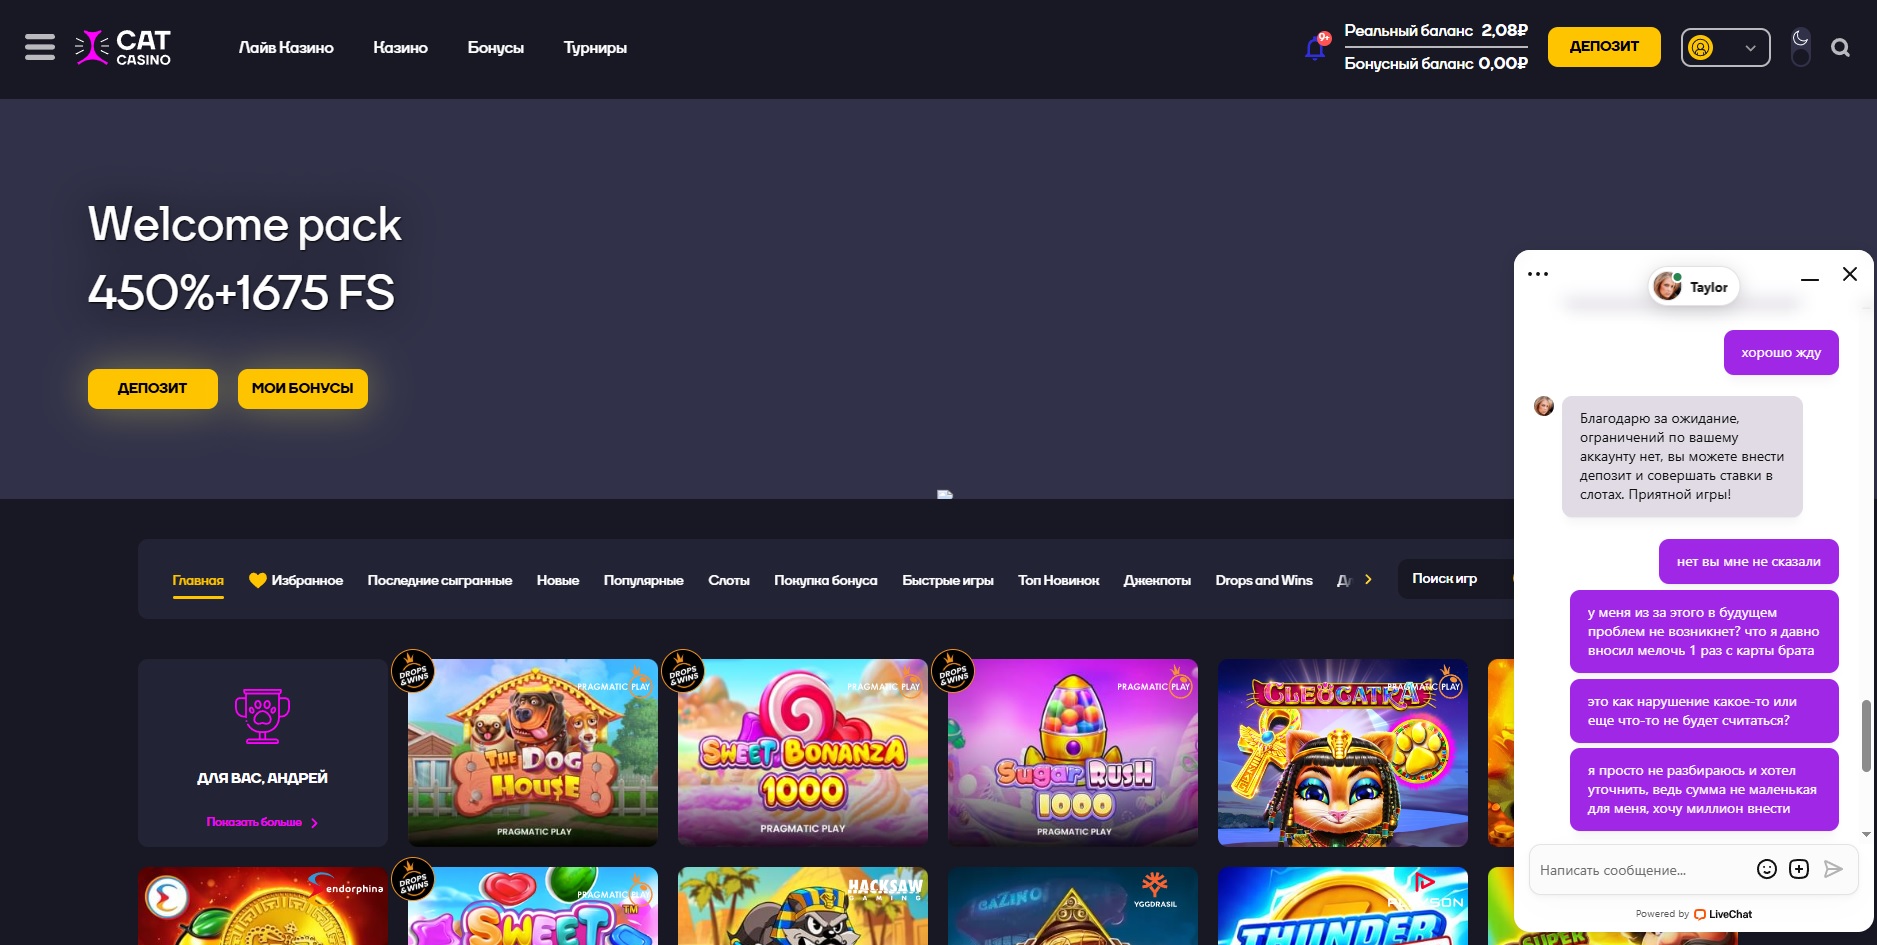Click the Cat Casino logo
Viewport: 1877px width, 945px height.
(x=123, y=47)
